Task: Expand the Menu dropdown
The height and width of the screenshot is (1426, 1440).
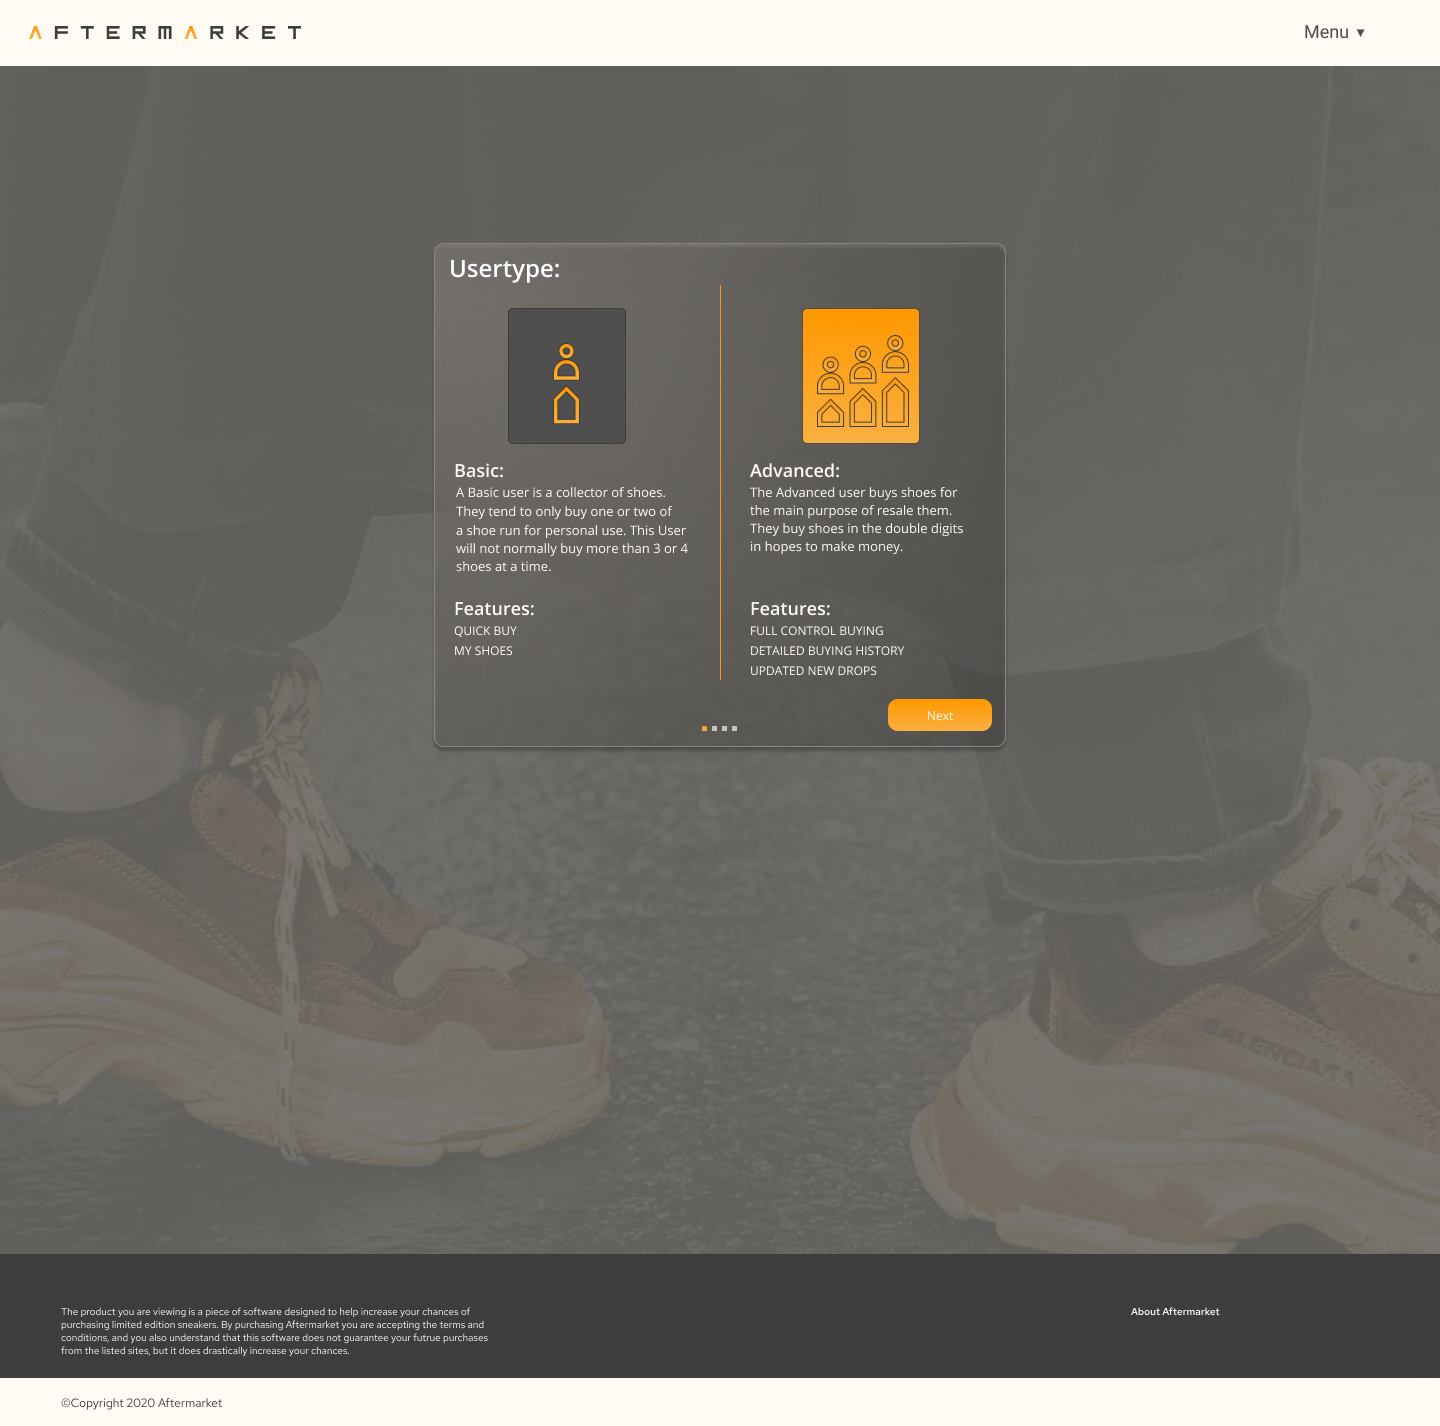Action: pos(1334,32)
